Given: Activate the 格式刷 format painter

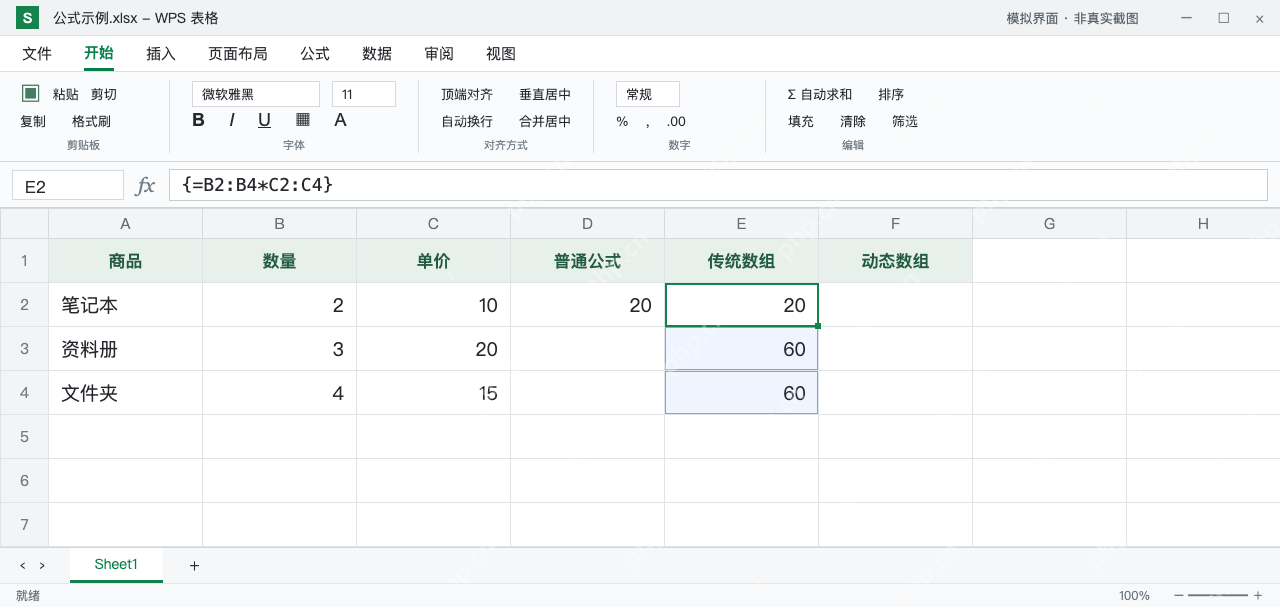Looking at the screenshot, I should (x=91, y=121).
